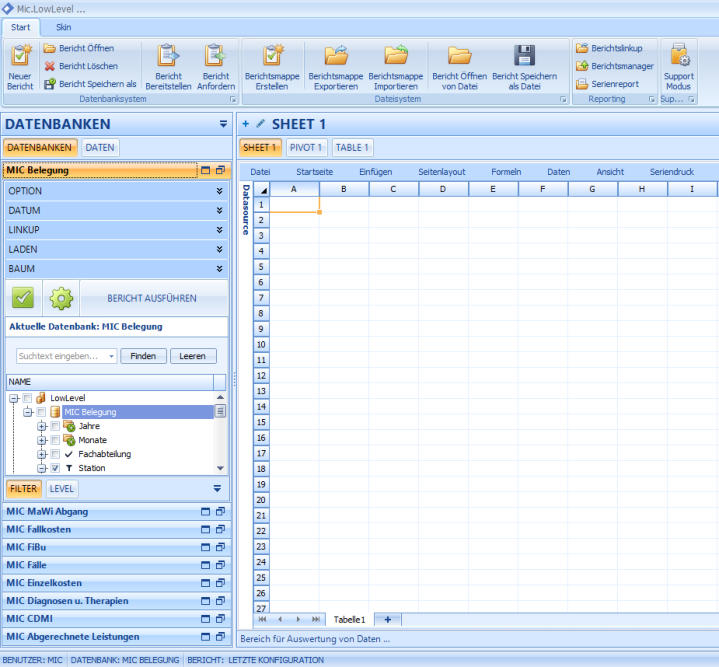The height and width of the screenshot is (667, 719).
Task: Click the BERICHT AUSFÜHREN button
Action: click(x=152, y=298)
